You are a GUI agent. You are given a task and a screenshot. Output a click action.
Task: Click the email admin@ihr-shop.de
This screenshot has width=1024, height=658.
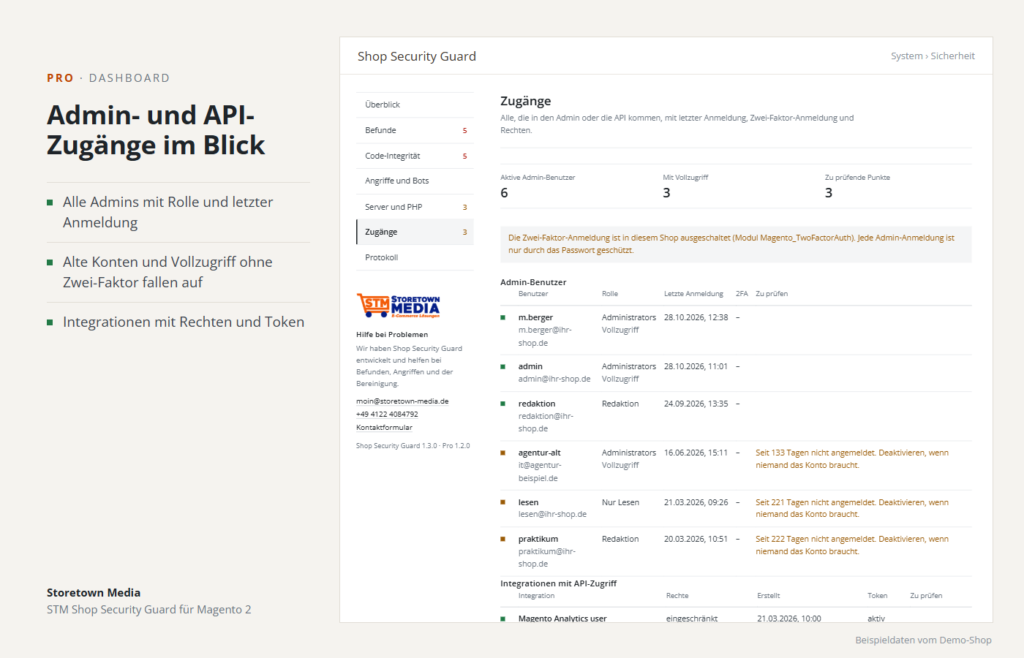(554, 379)
